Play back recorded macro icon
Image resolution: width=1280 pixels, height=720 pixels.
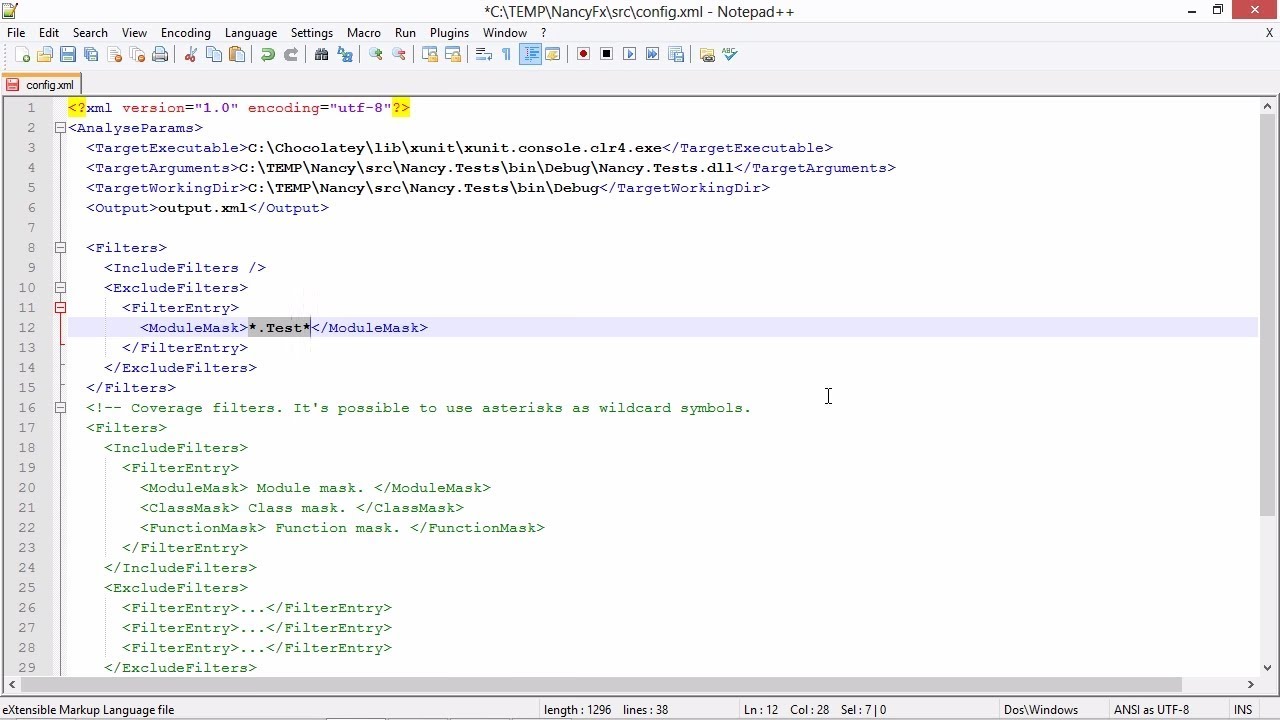point(629,55)
